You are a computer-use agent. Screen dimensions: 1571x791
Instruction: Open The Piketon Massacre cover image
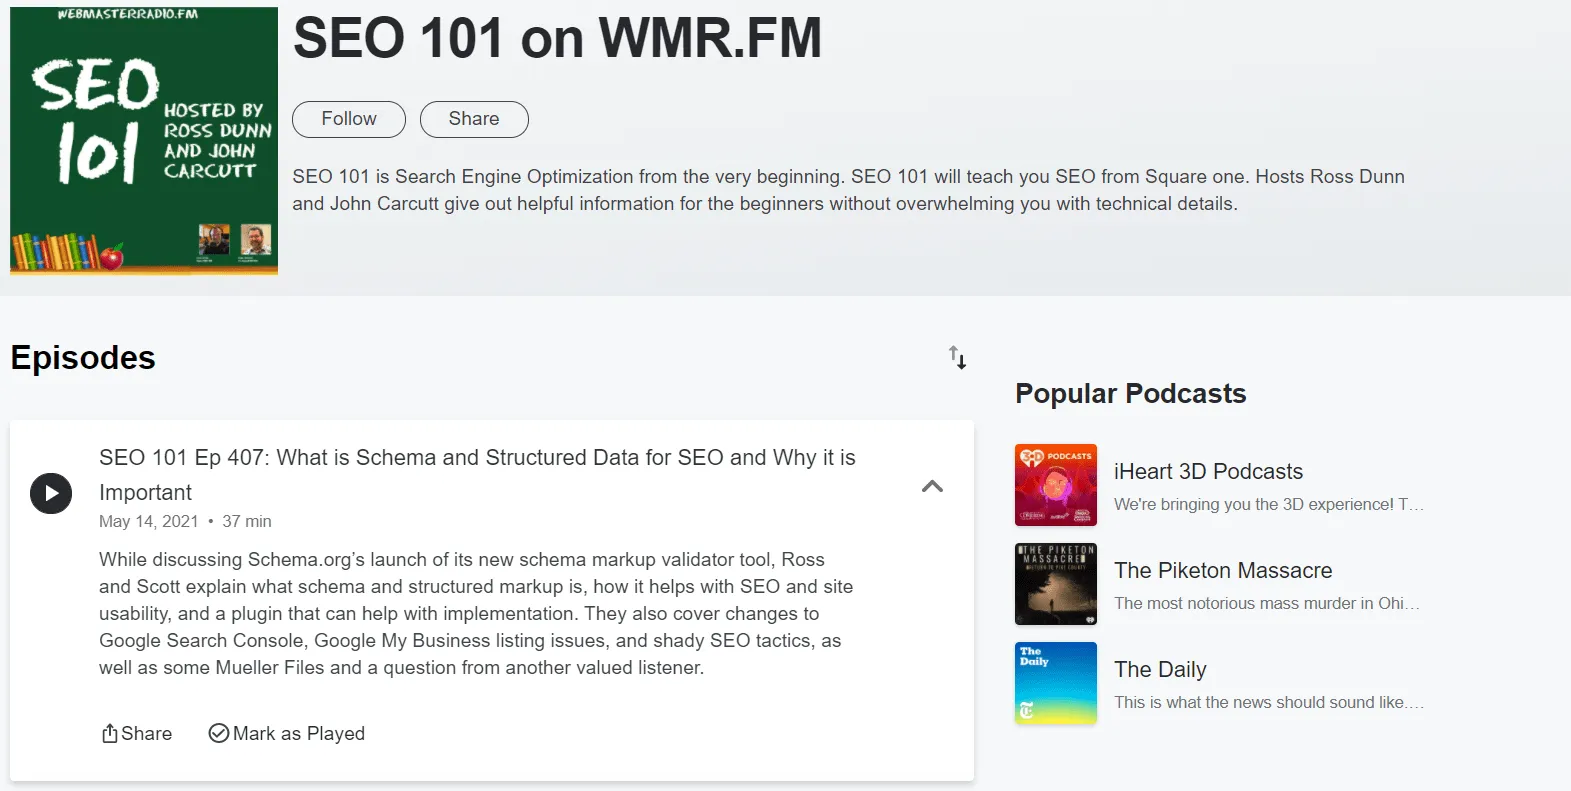(1055, 584)
